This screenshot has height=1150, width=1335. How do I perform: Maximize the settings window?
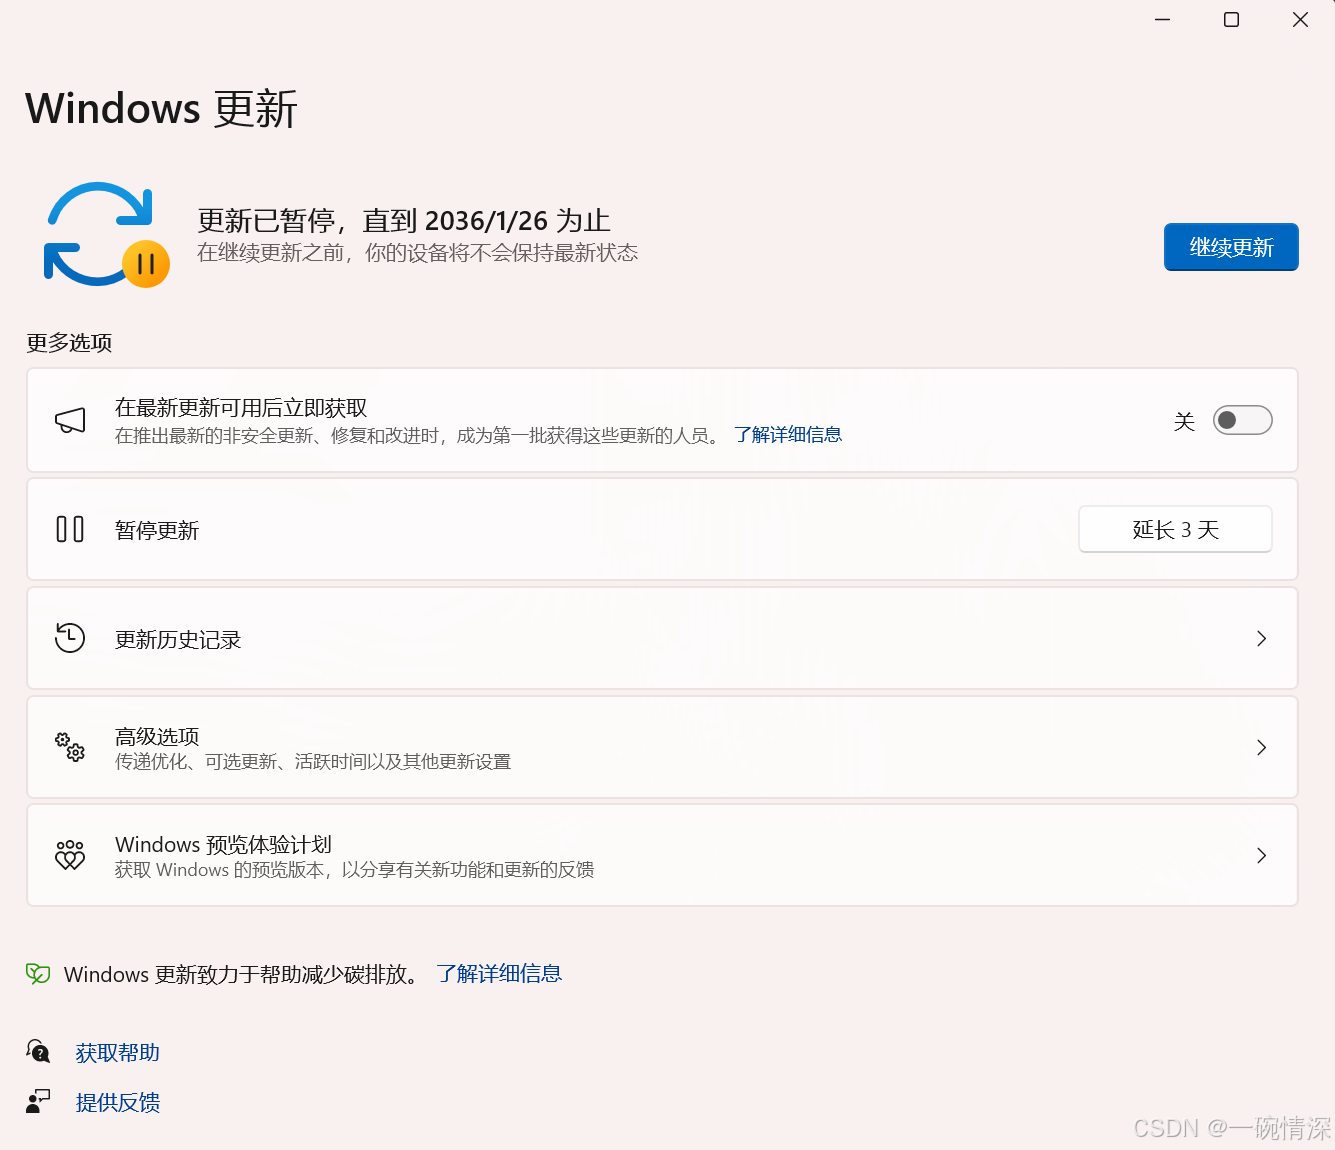1231,20
